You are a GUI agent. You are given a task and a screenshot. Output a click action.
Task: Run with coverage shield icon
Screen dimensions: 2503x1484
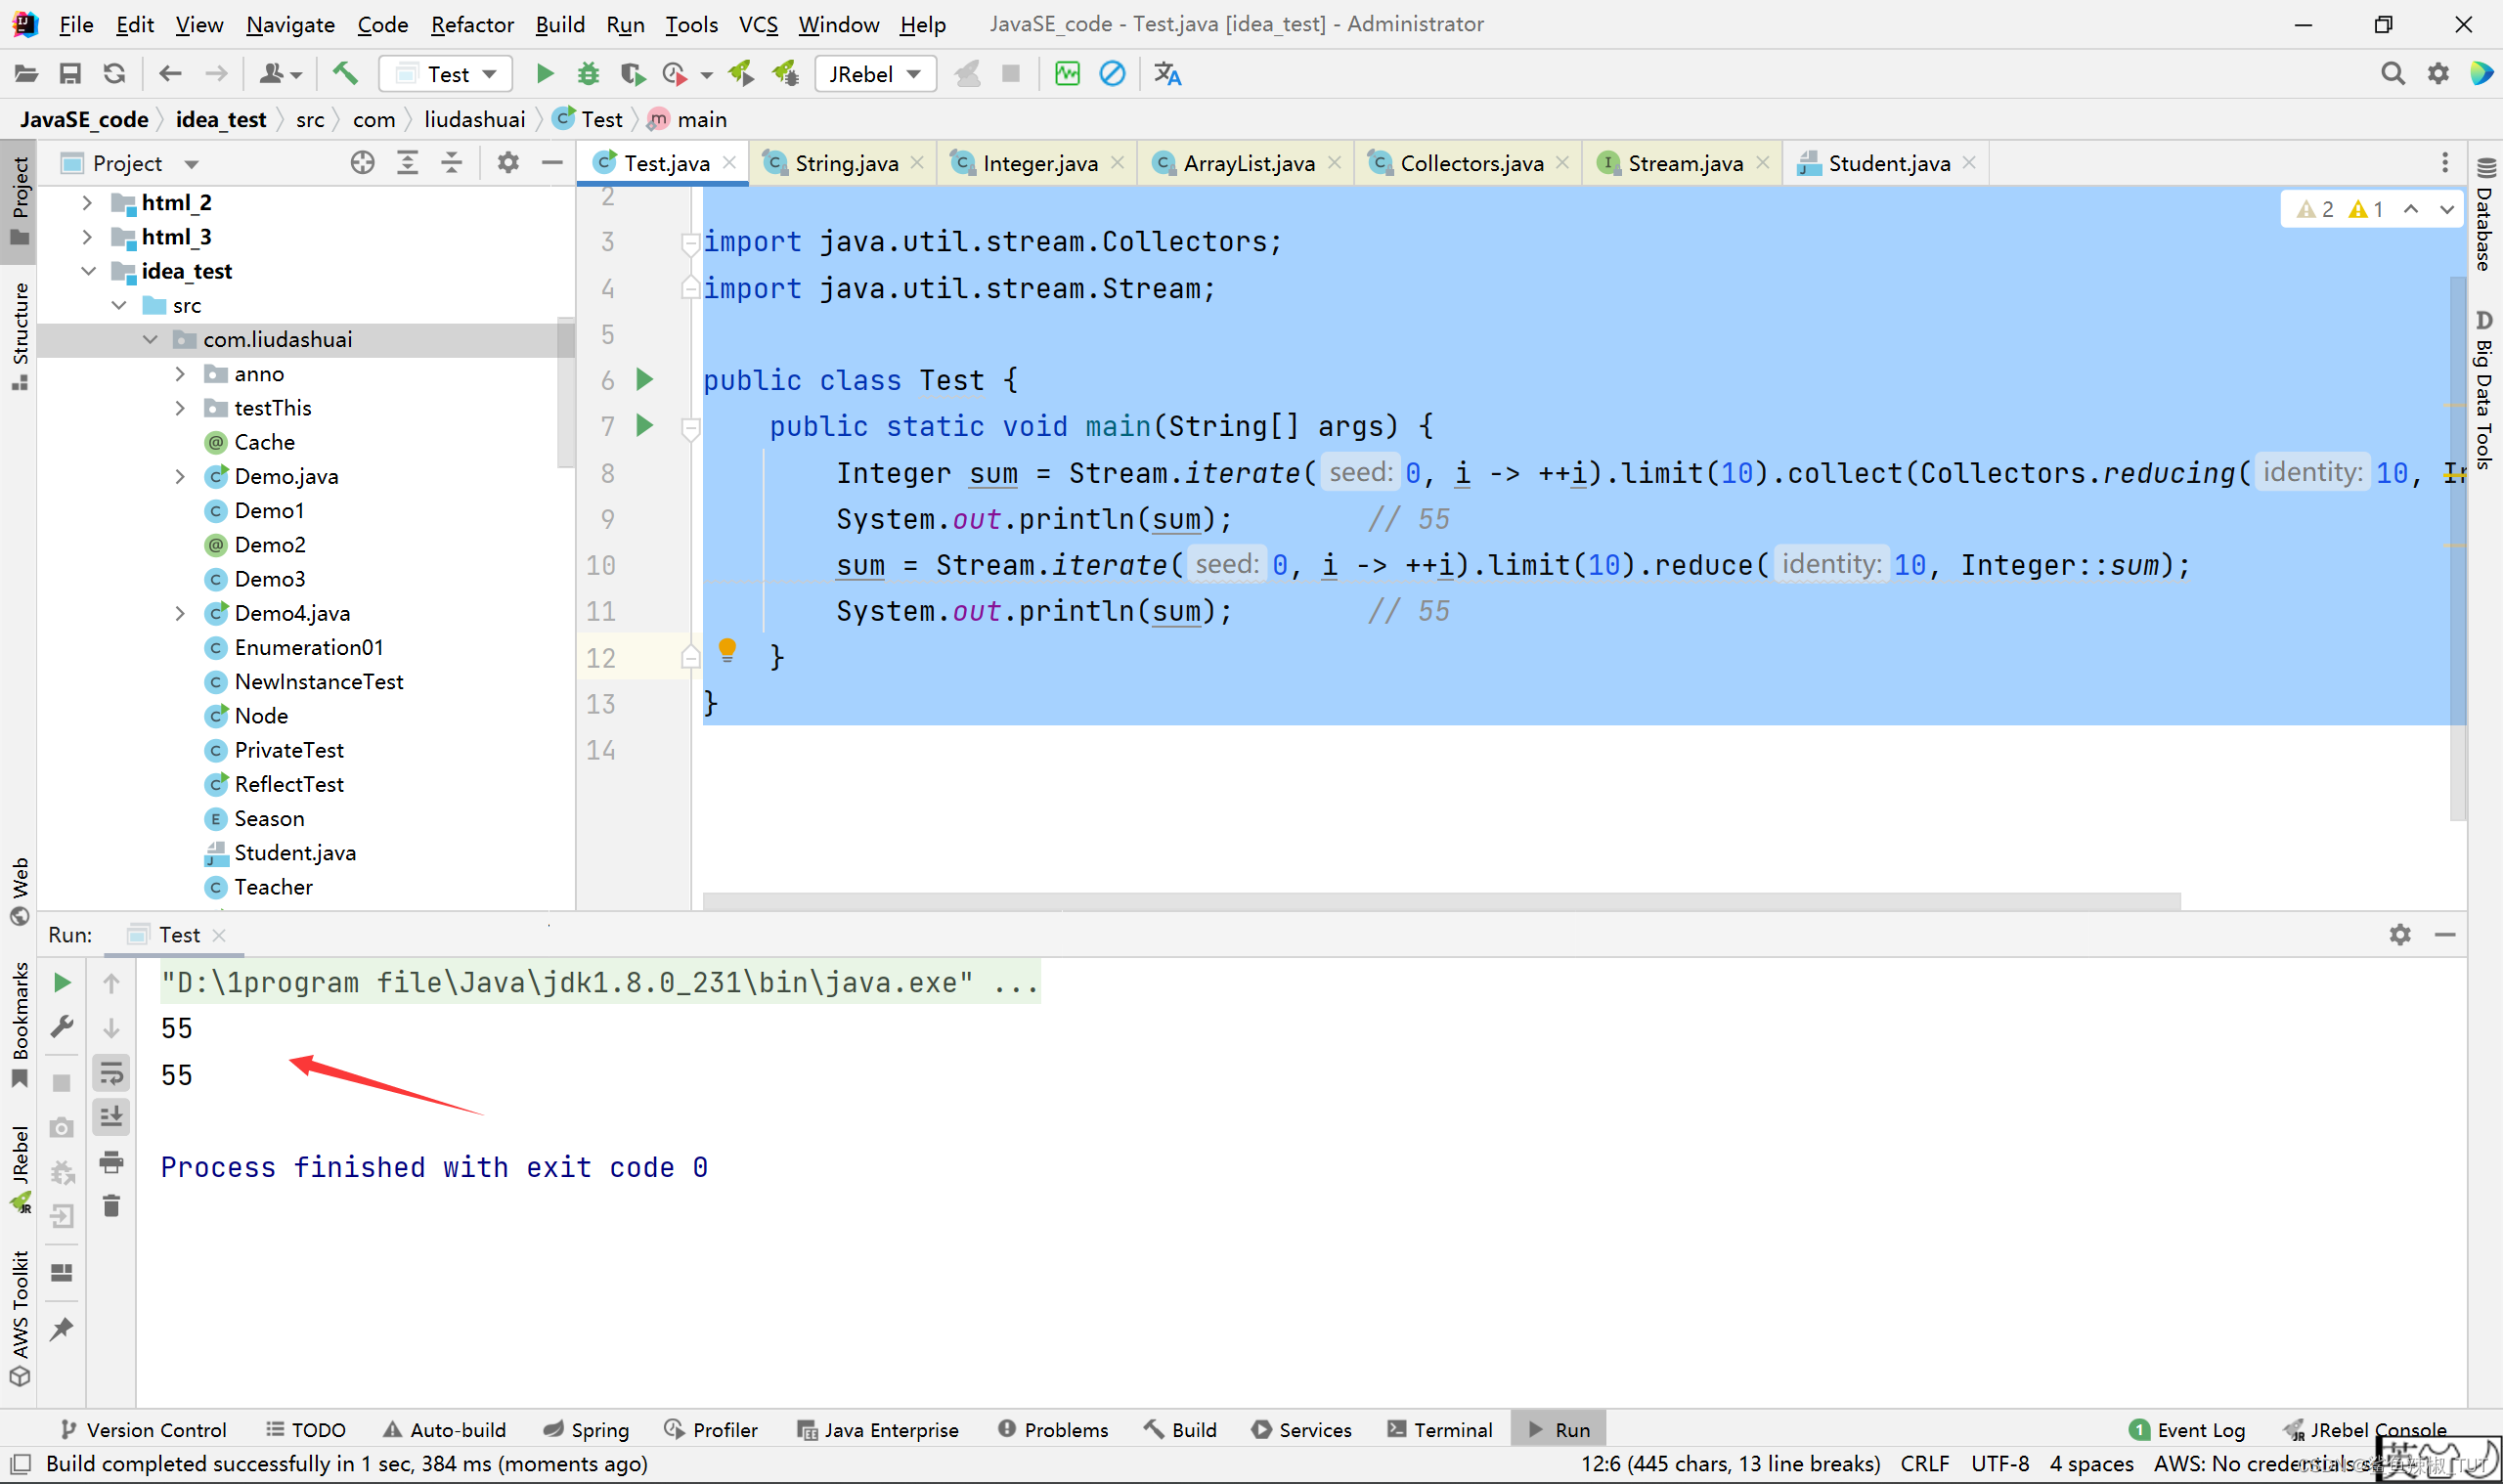pyautogui.click(x=632, y=74)
